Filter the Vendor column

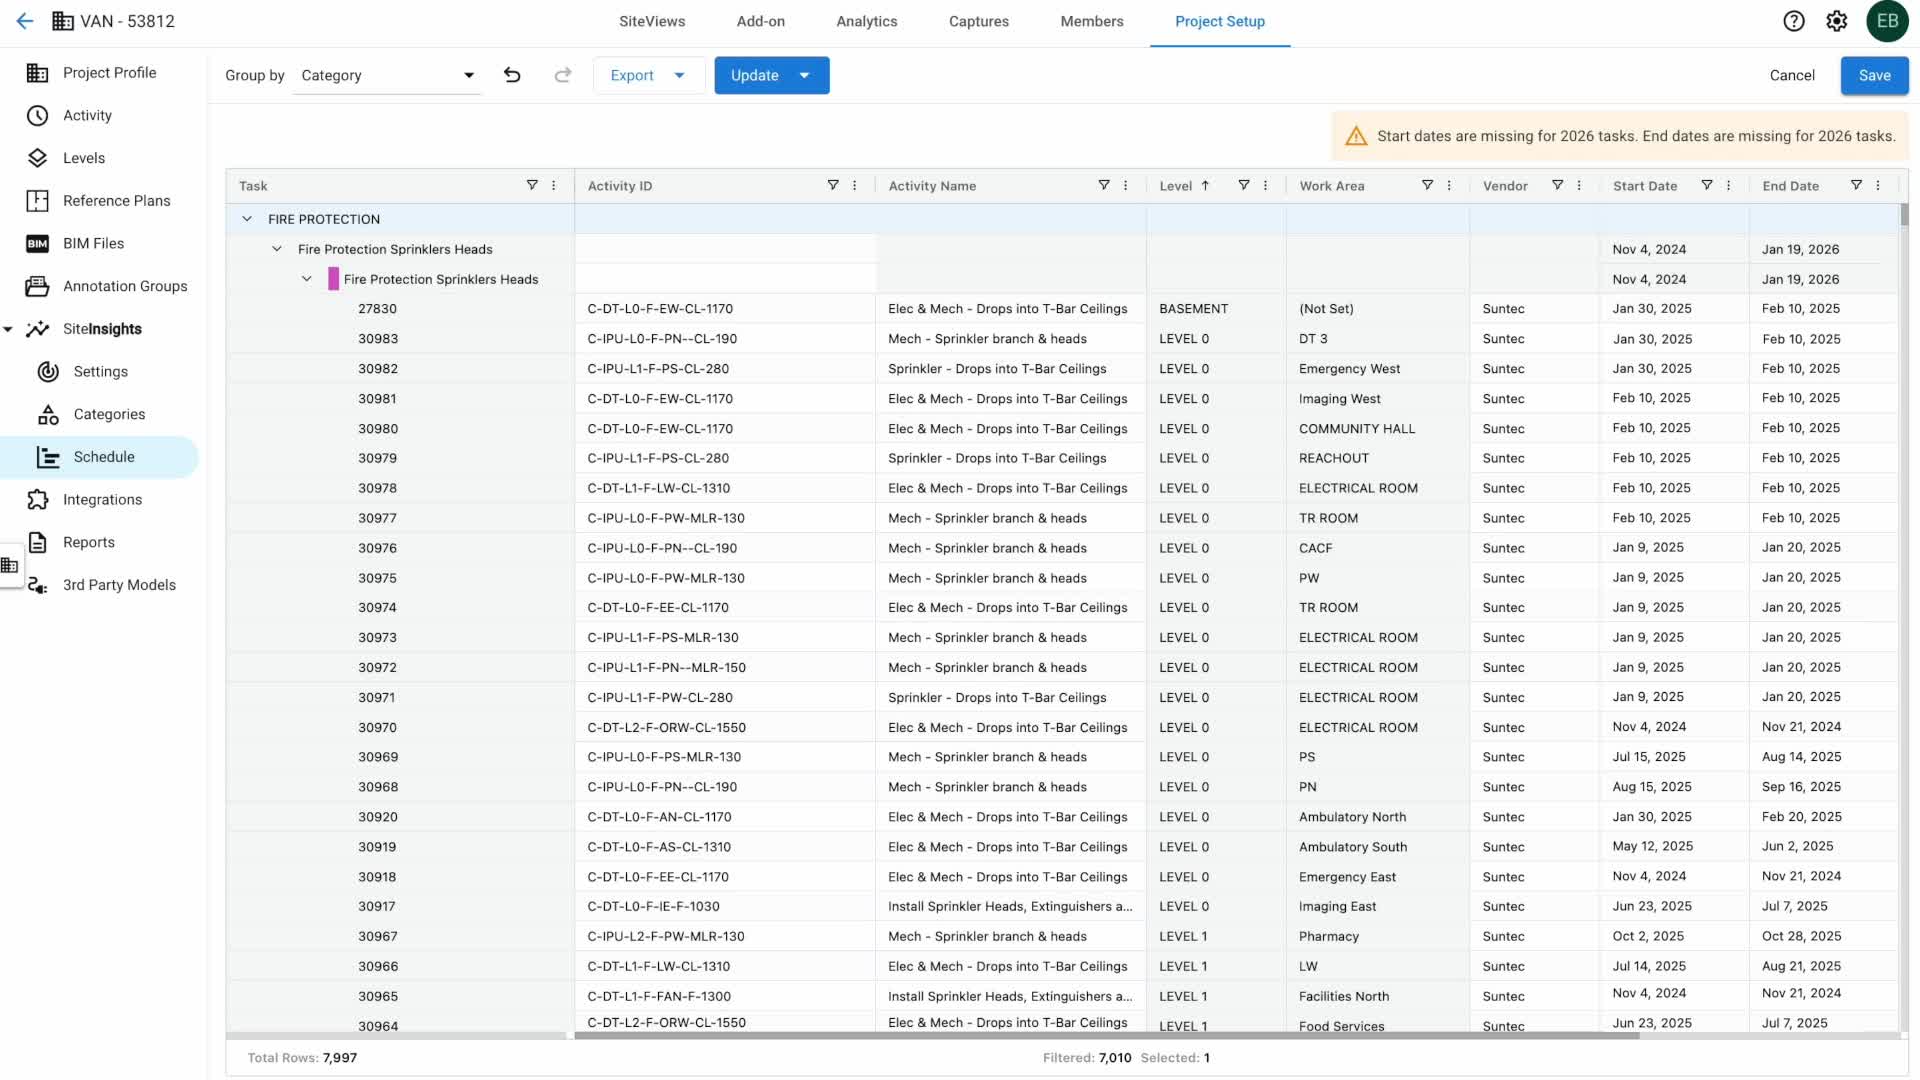pos(1557,185)
